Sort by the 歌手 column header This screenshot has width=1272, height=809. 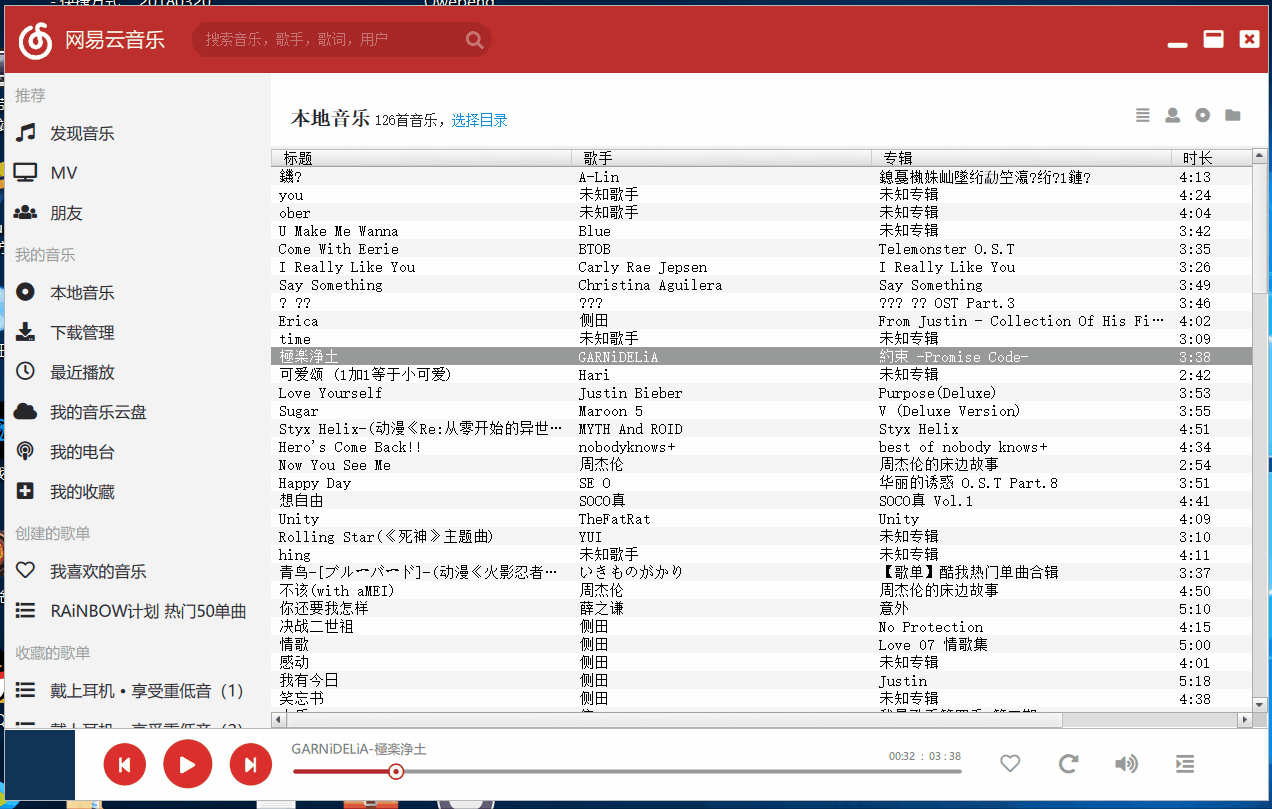point(721,158)
